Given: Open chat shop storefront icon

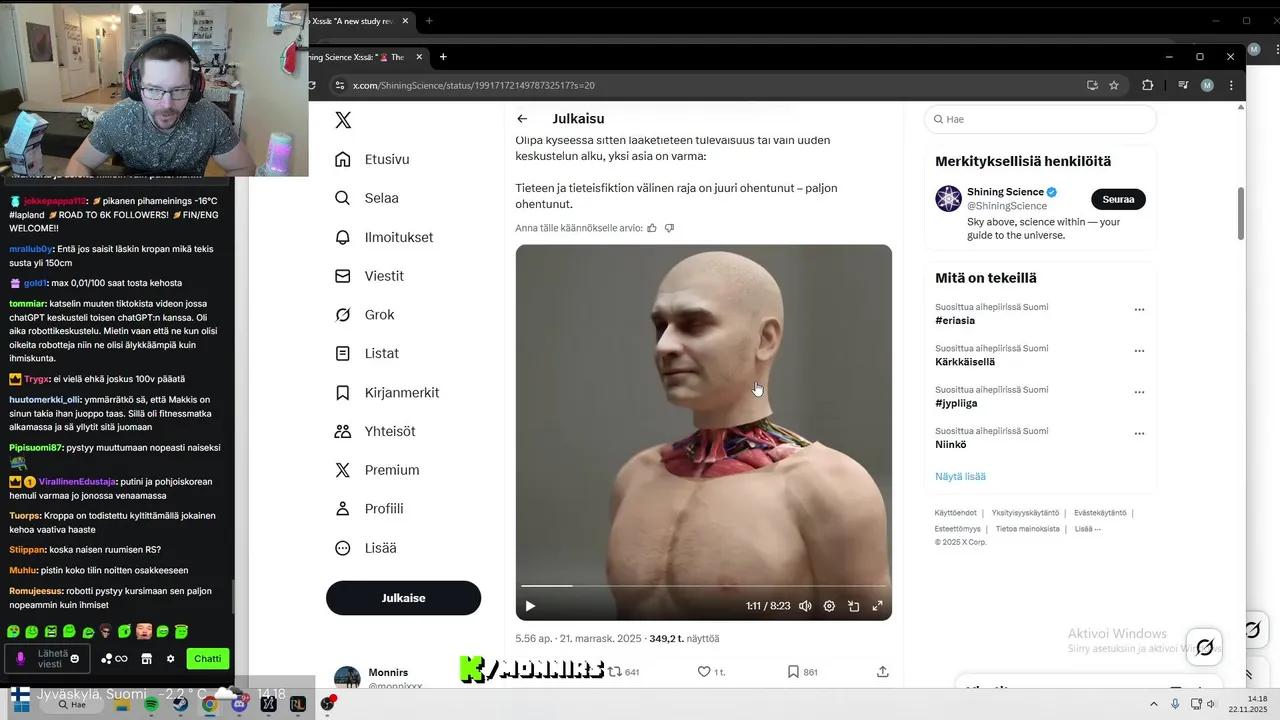Looking at the screenshot, I should point(146,659).
